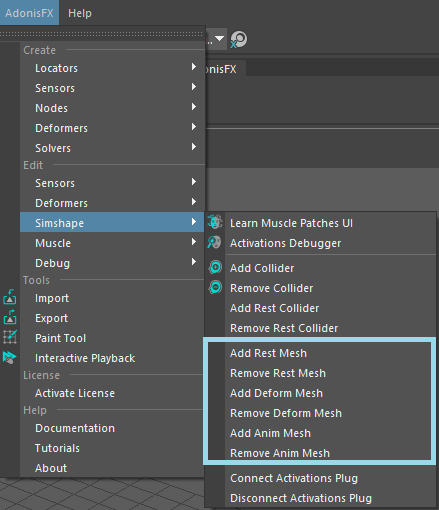
Task: Select the highlighted Simshape menu entry
Action: point(112,222)
